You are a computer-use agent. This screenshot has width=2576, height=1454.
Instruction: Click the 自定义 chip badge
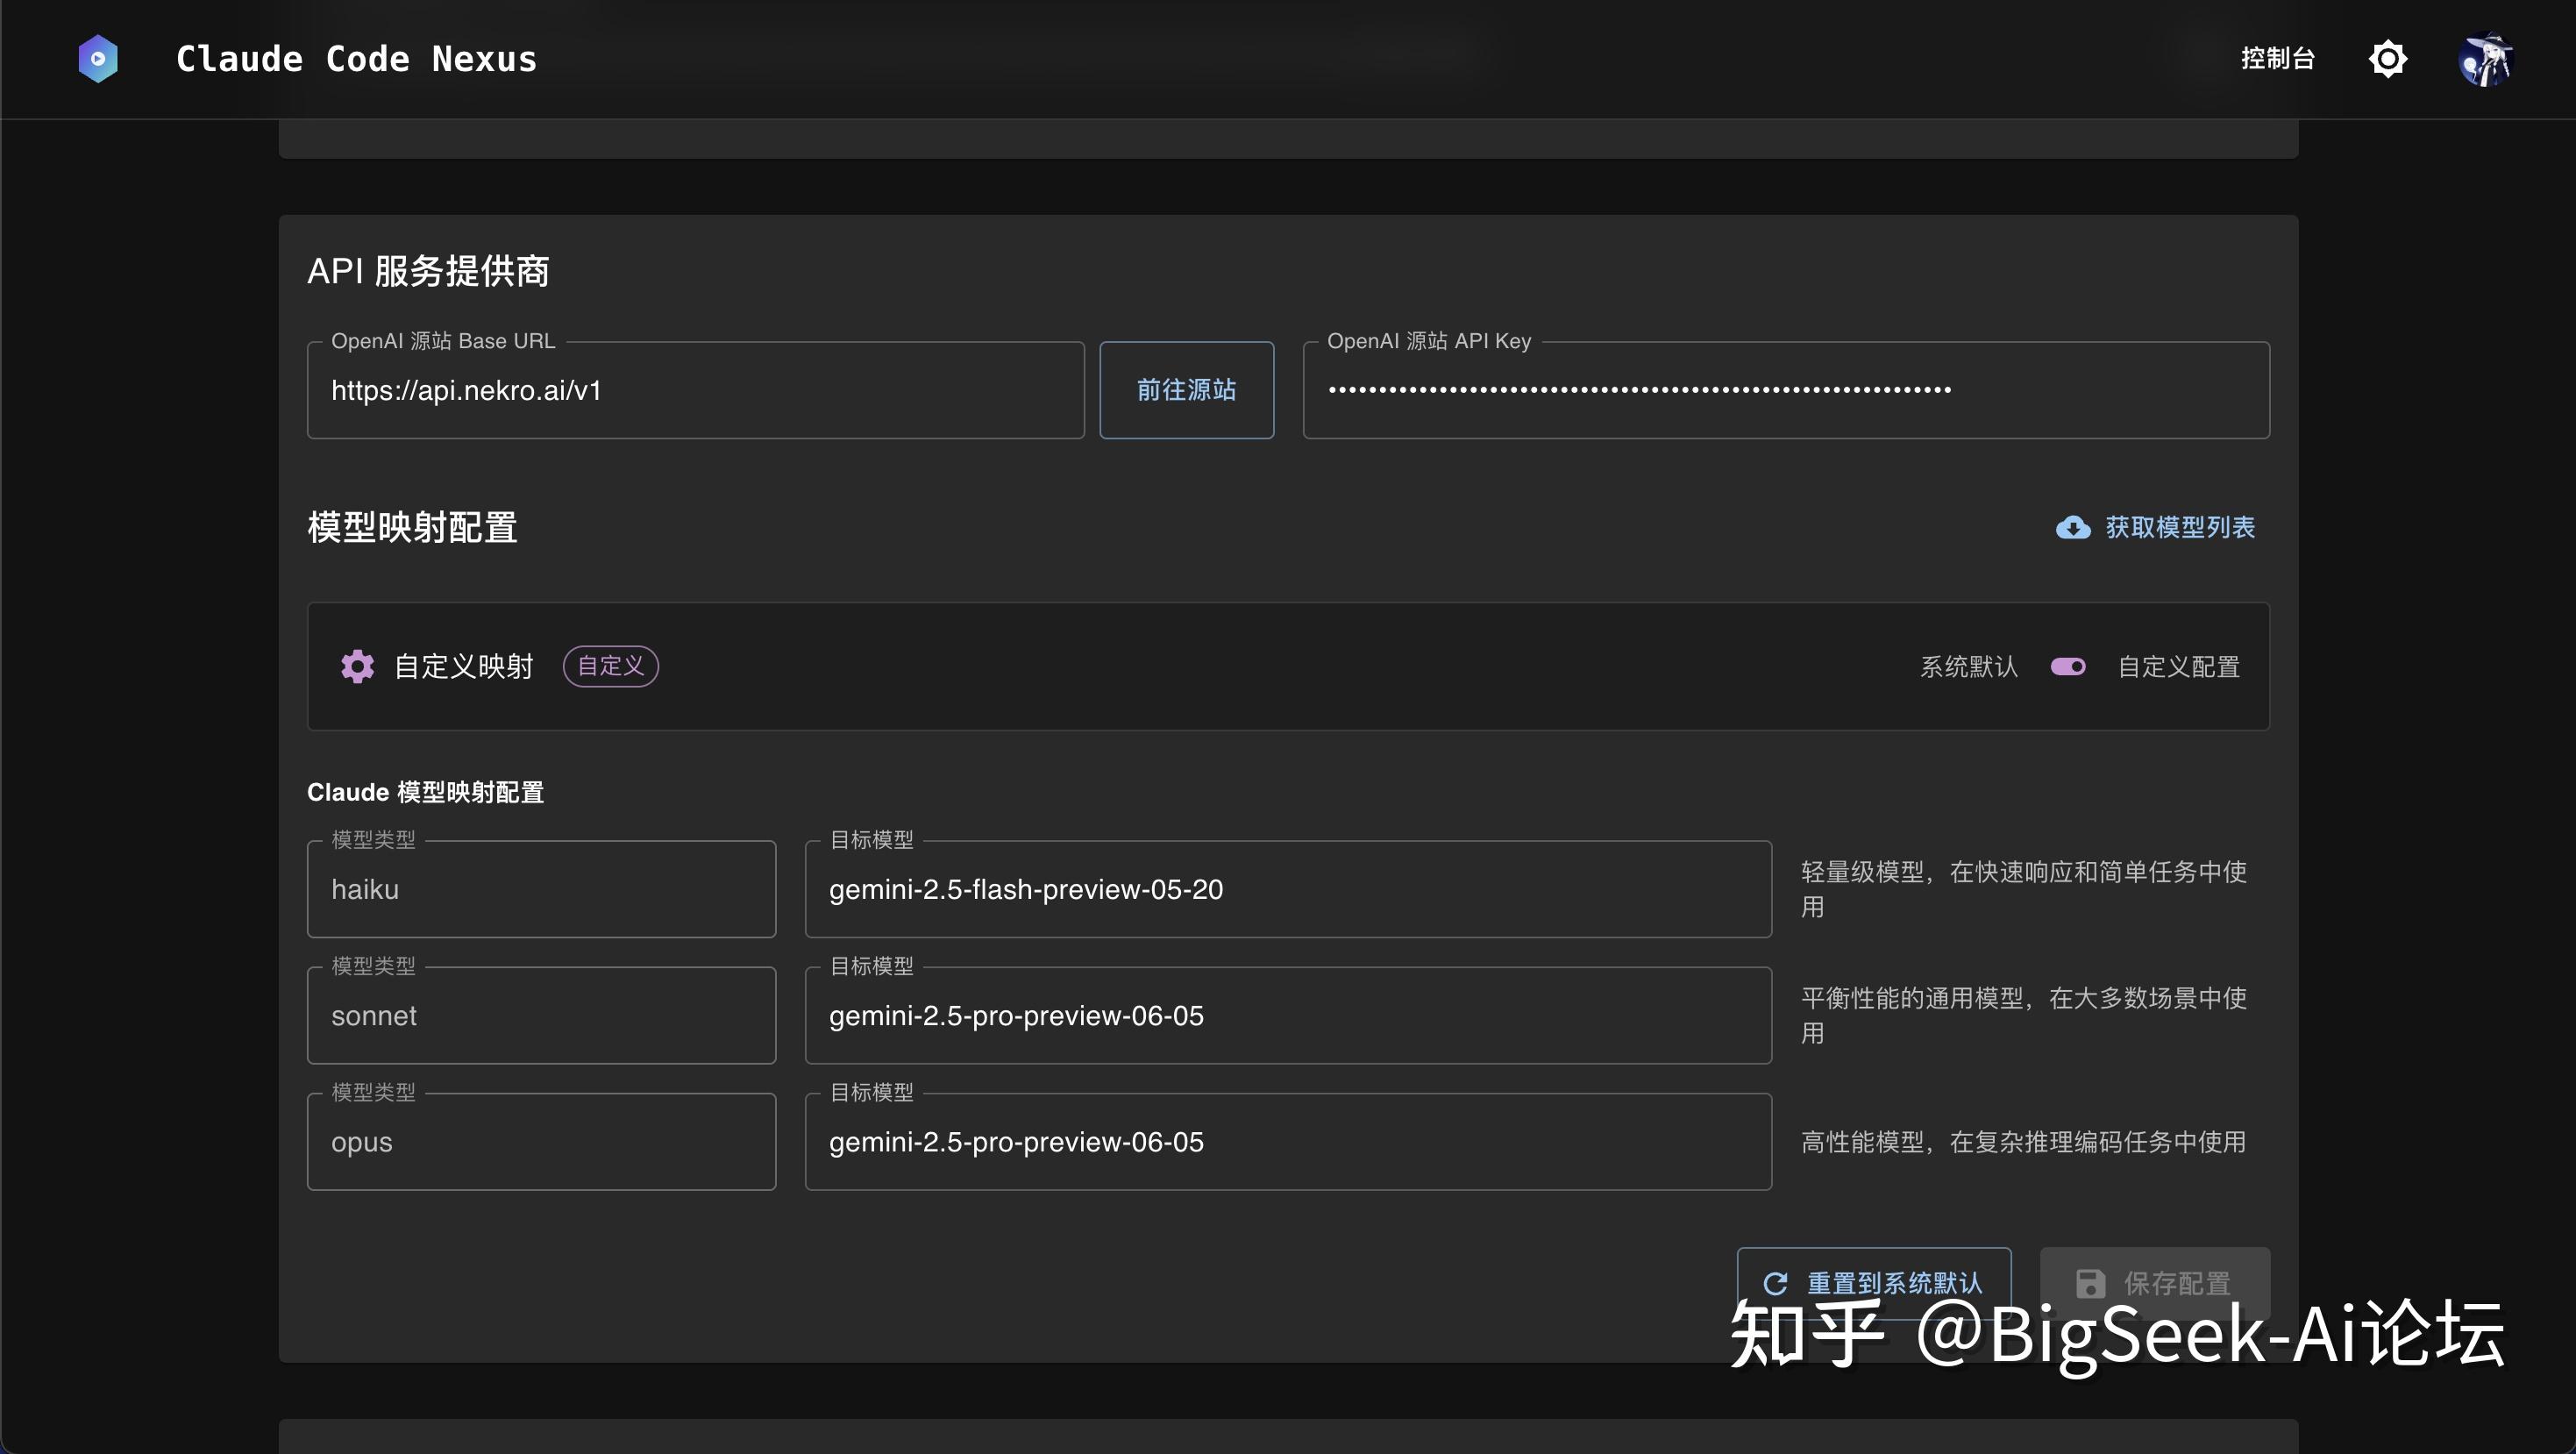pos(610,666)
